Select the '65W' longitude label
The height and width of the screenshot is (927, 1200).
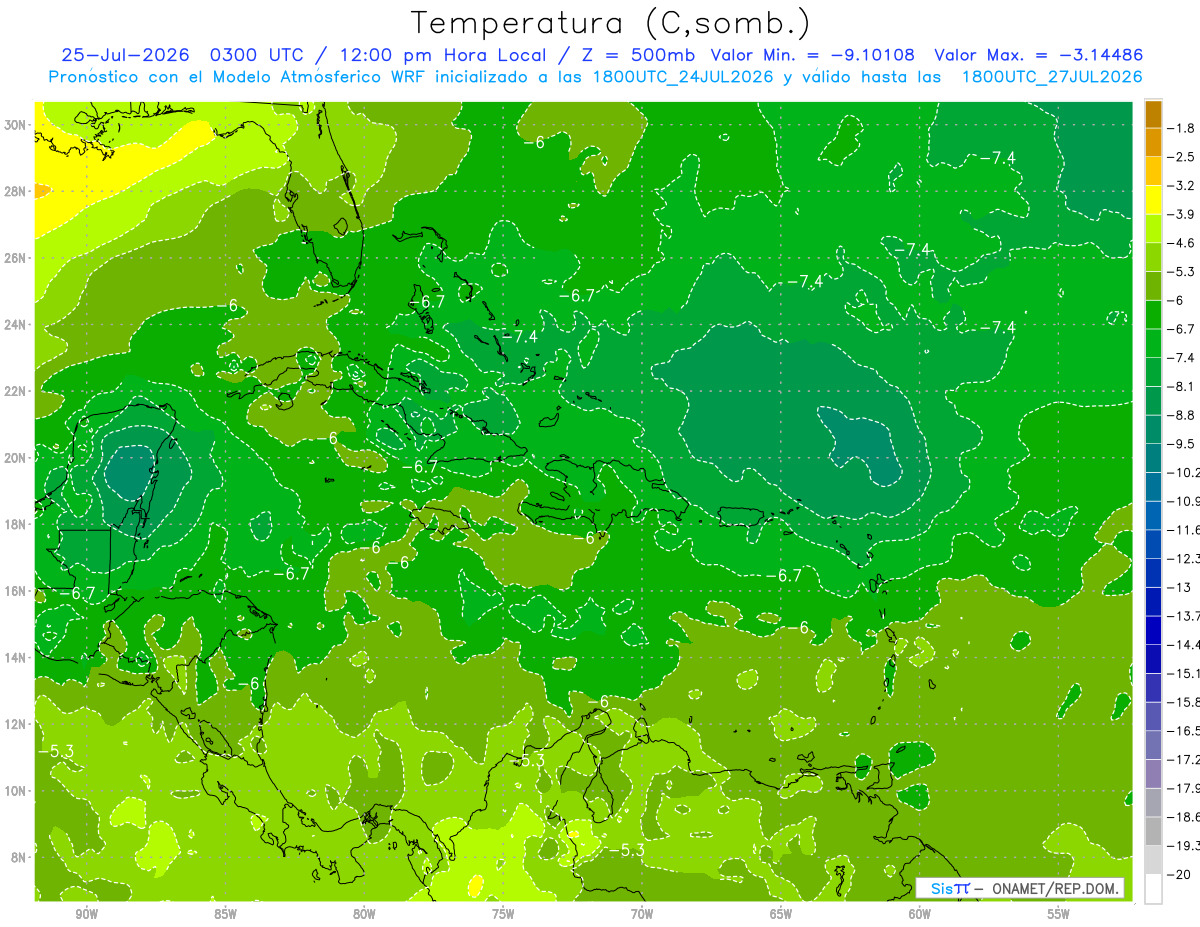point(781,914)
